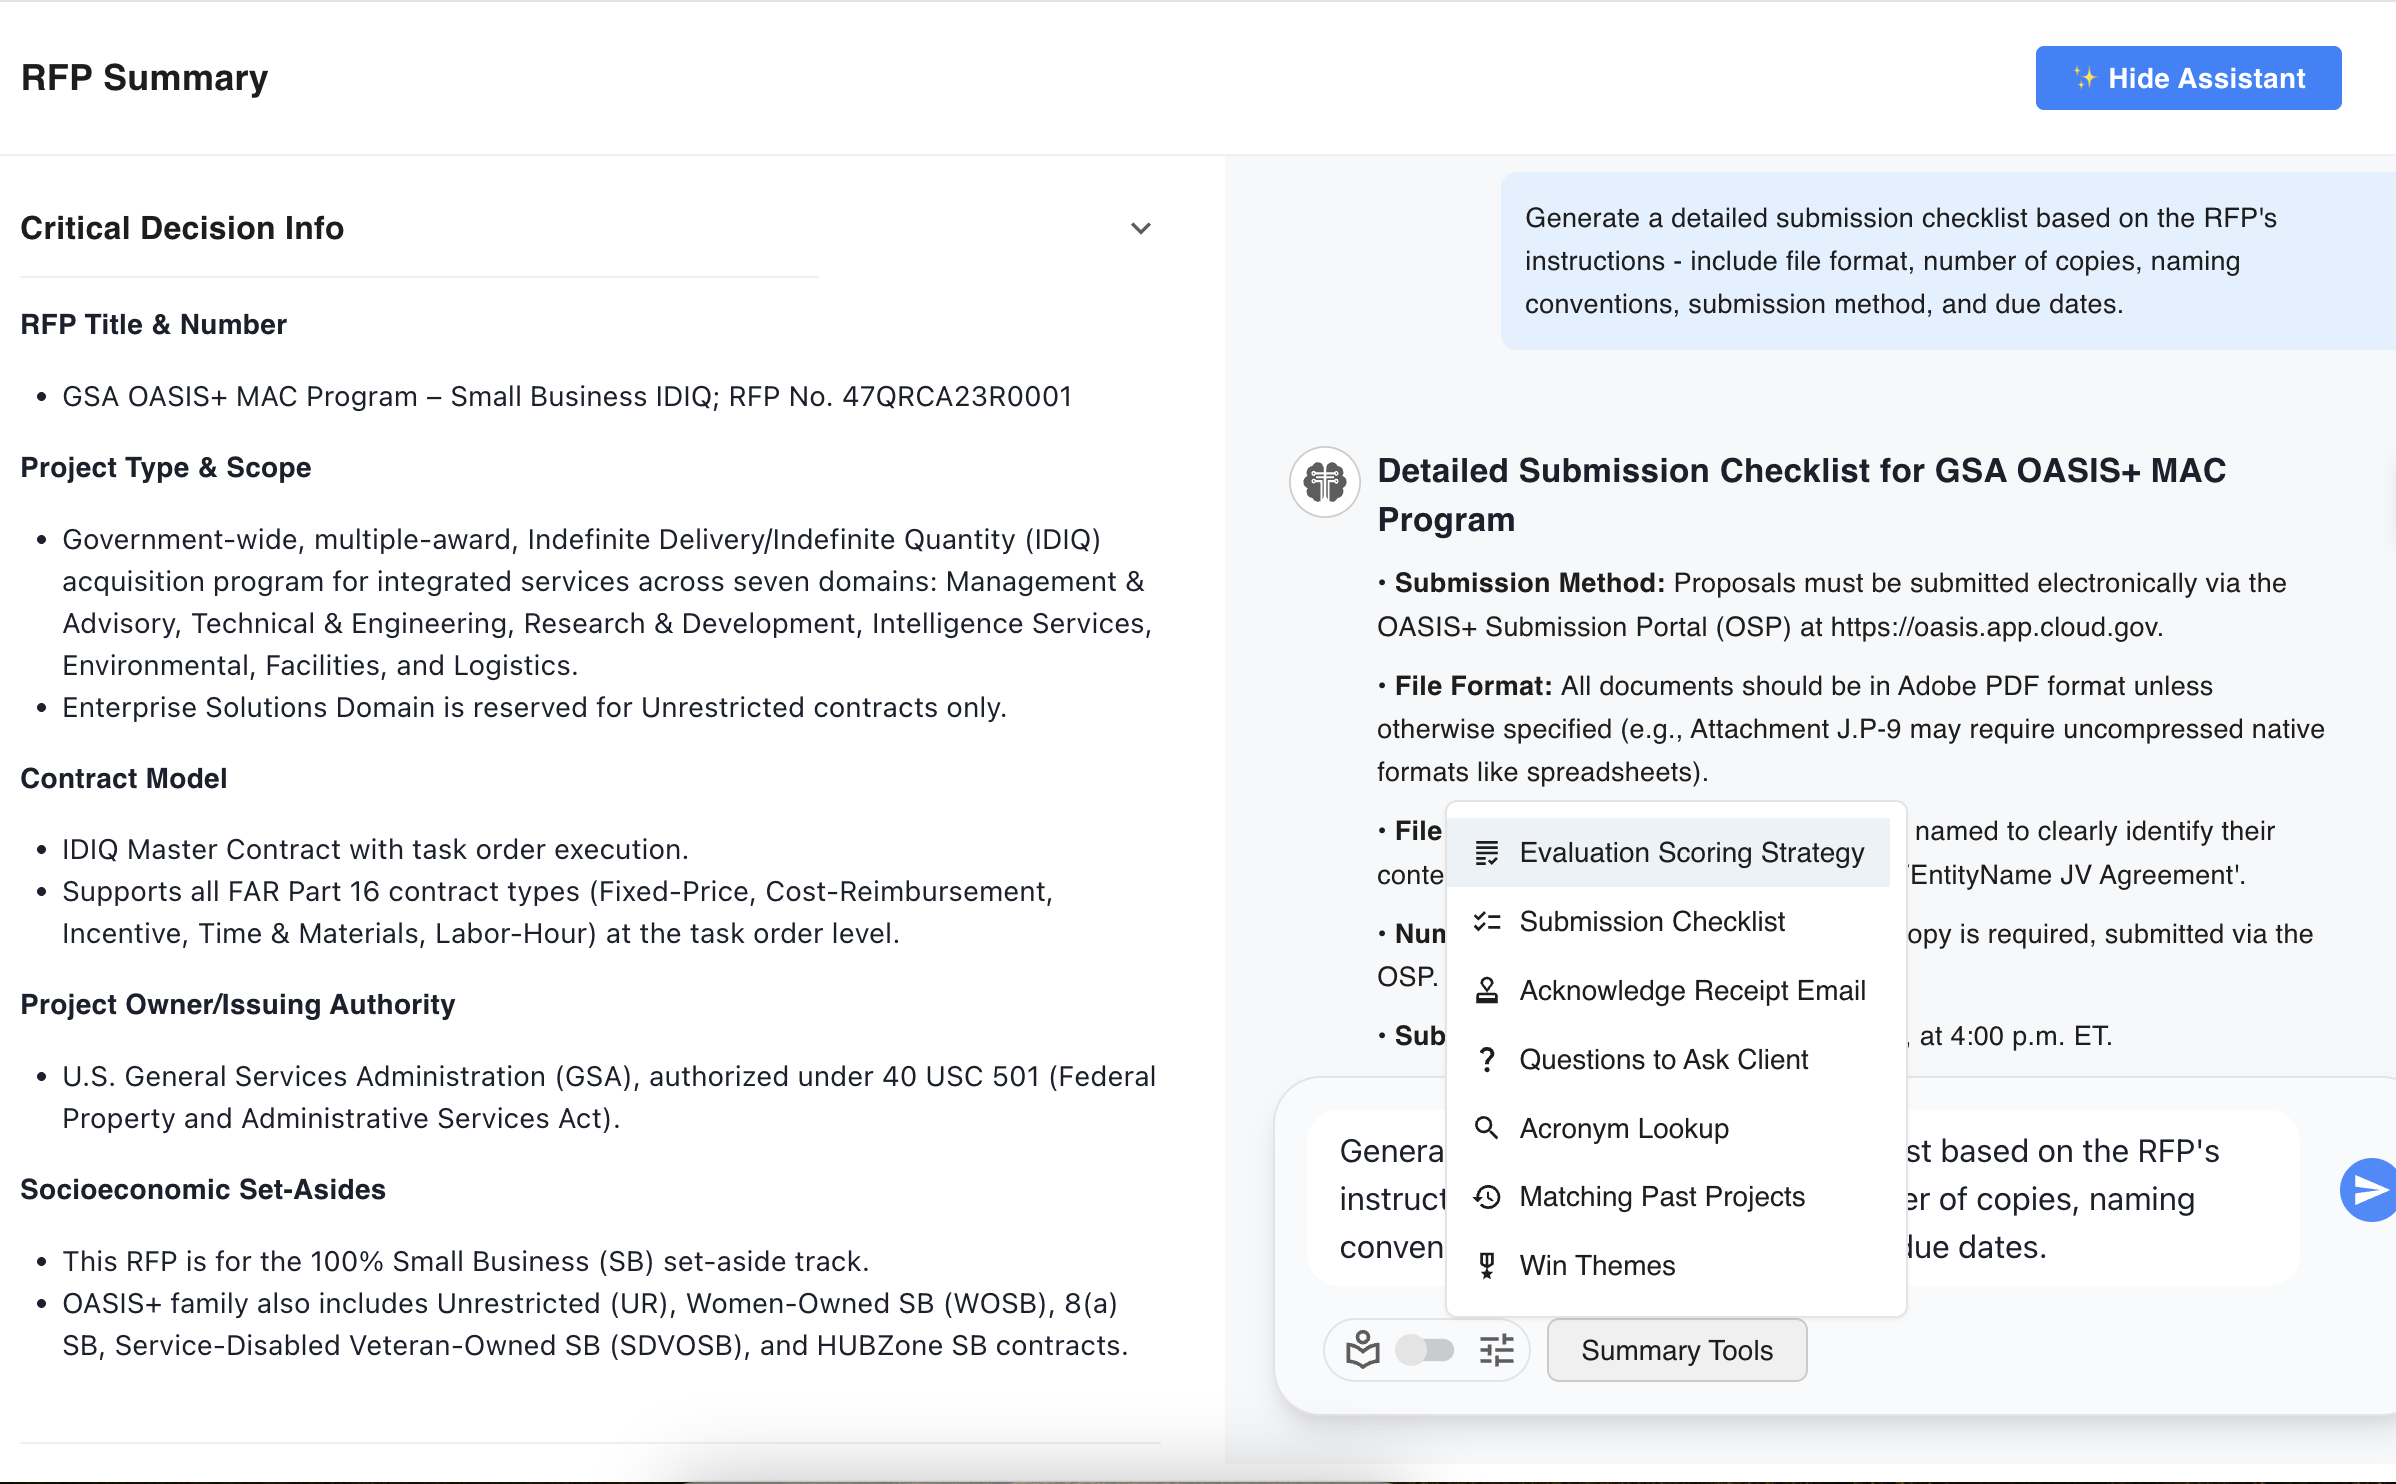The image size is (2396, 1484).
Task: Click the assistant brain avatar icon
Action: (1324, 482)
